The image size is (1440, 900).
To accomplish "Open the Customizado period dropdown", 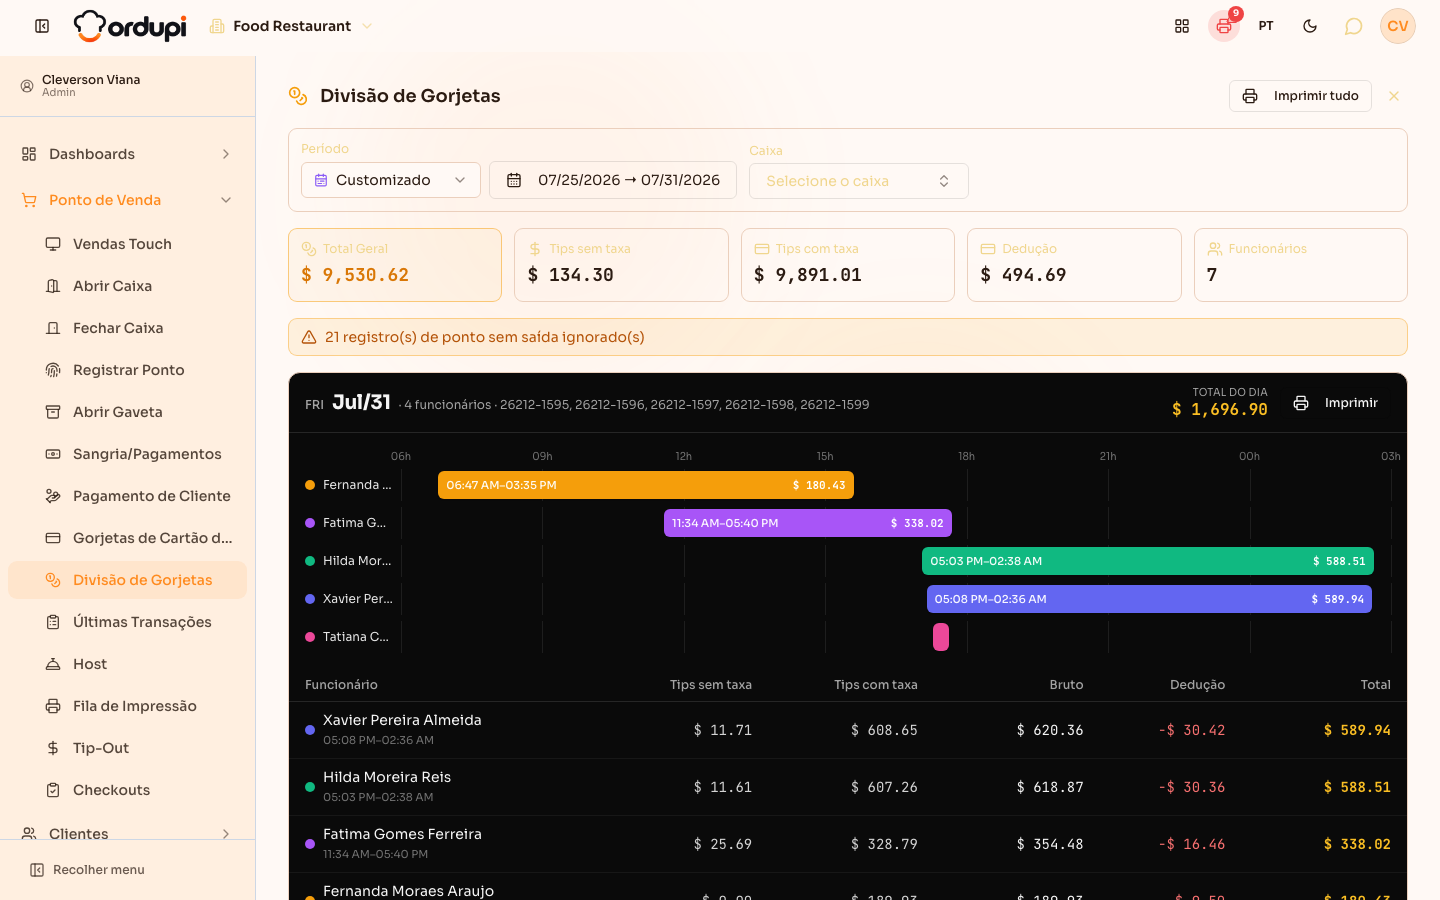I will (x=391, y=180).
